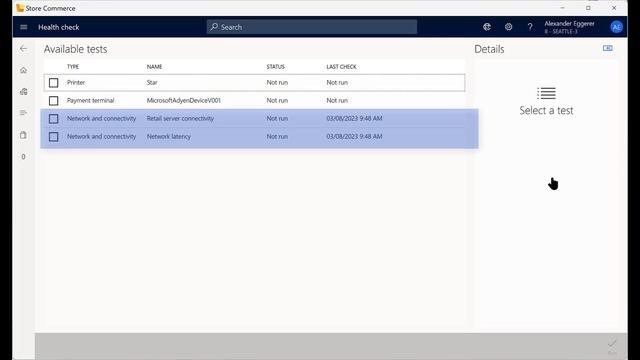Open the products sidebar icon
The height and width of the screenshot is (360, 640).
tap(24, 92)
